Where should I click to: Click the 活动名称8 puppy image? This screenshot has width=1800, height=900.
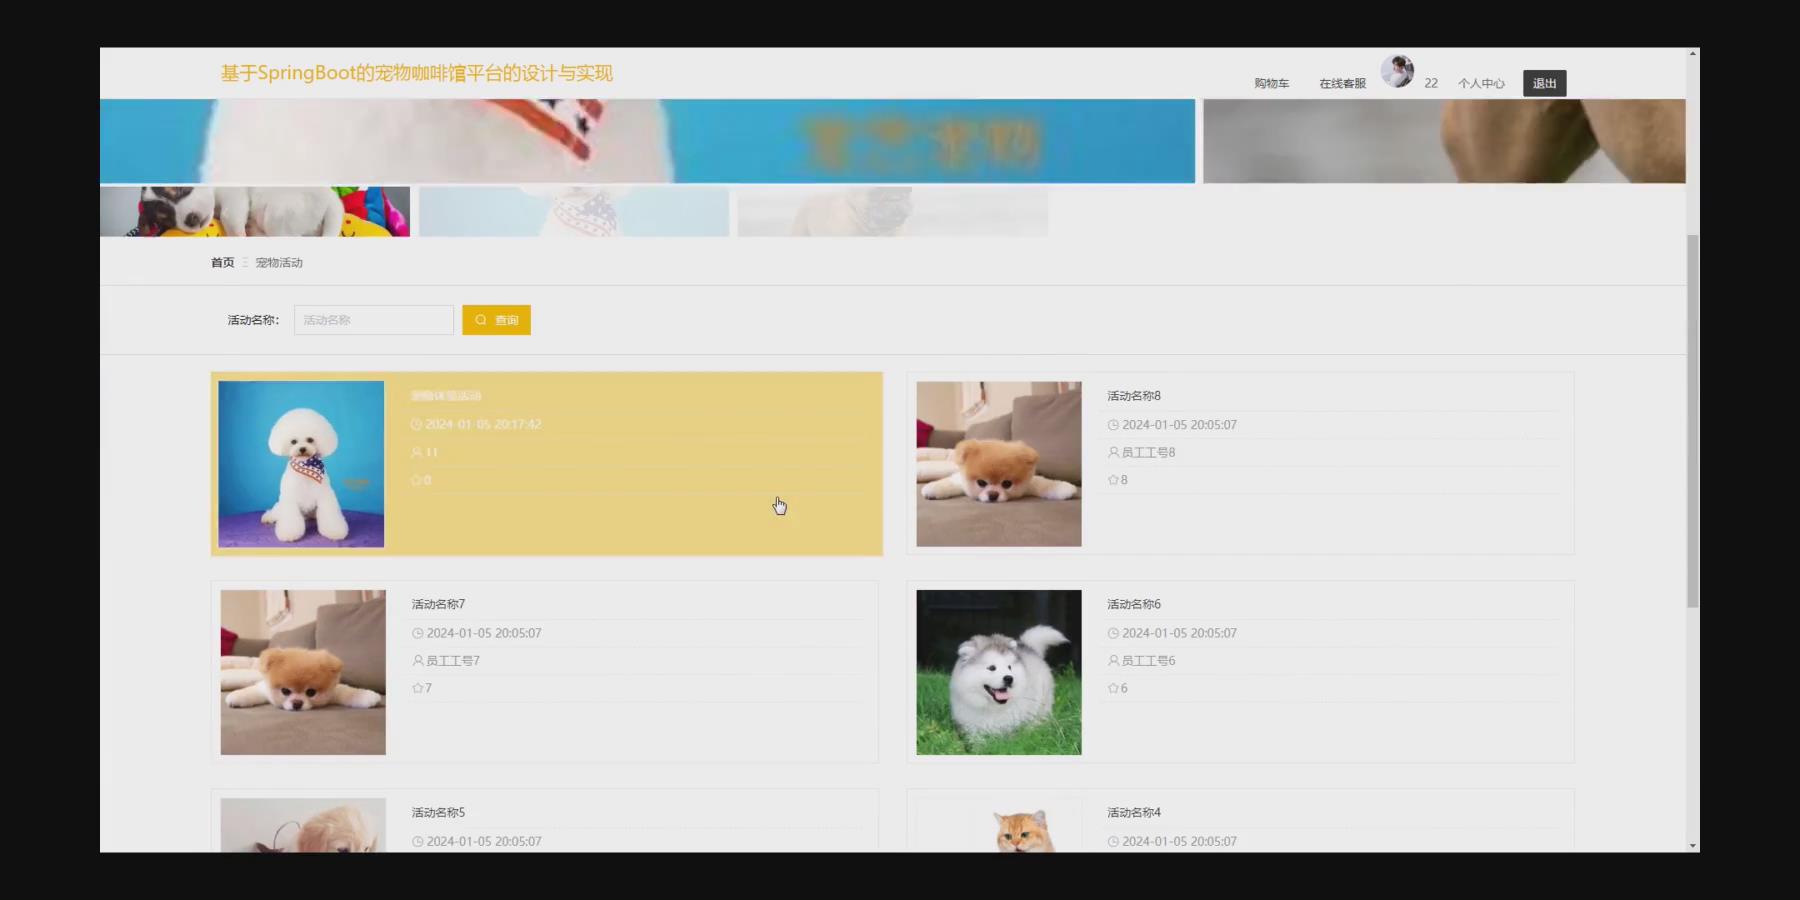(x=999, y=464)
